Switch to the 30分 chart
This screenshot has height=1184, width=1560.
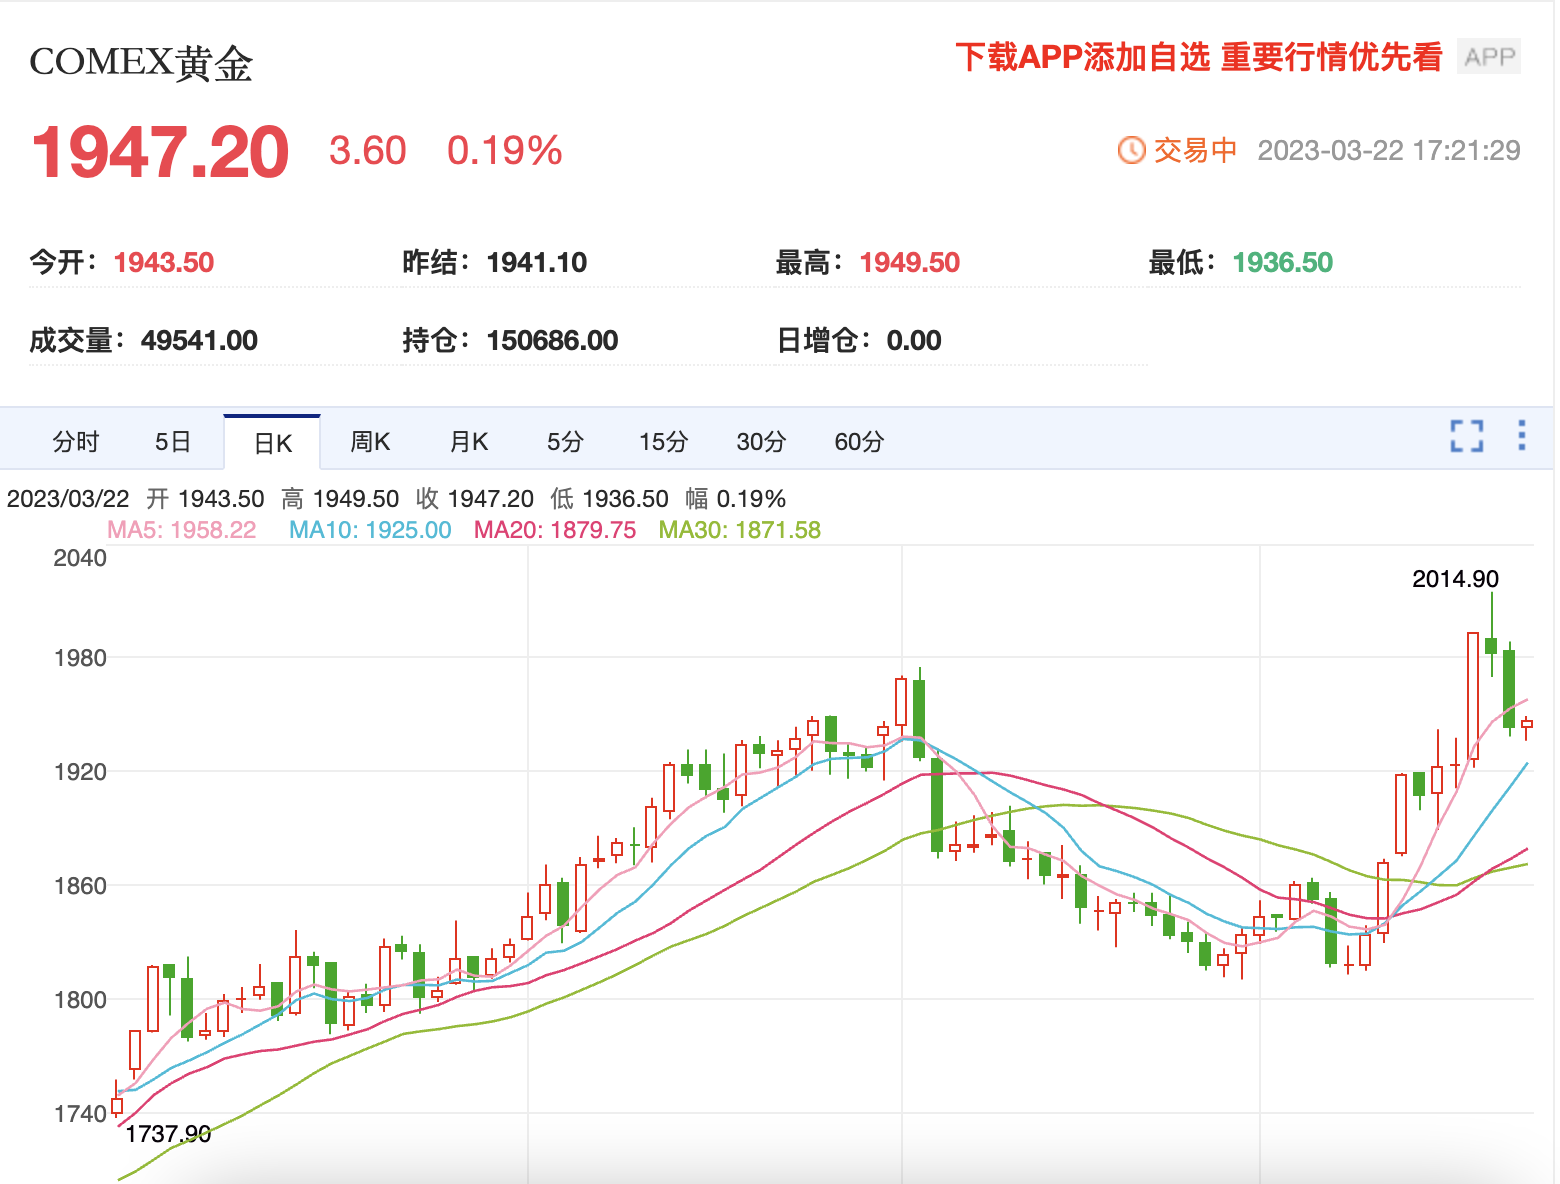[x=759, y=440]
